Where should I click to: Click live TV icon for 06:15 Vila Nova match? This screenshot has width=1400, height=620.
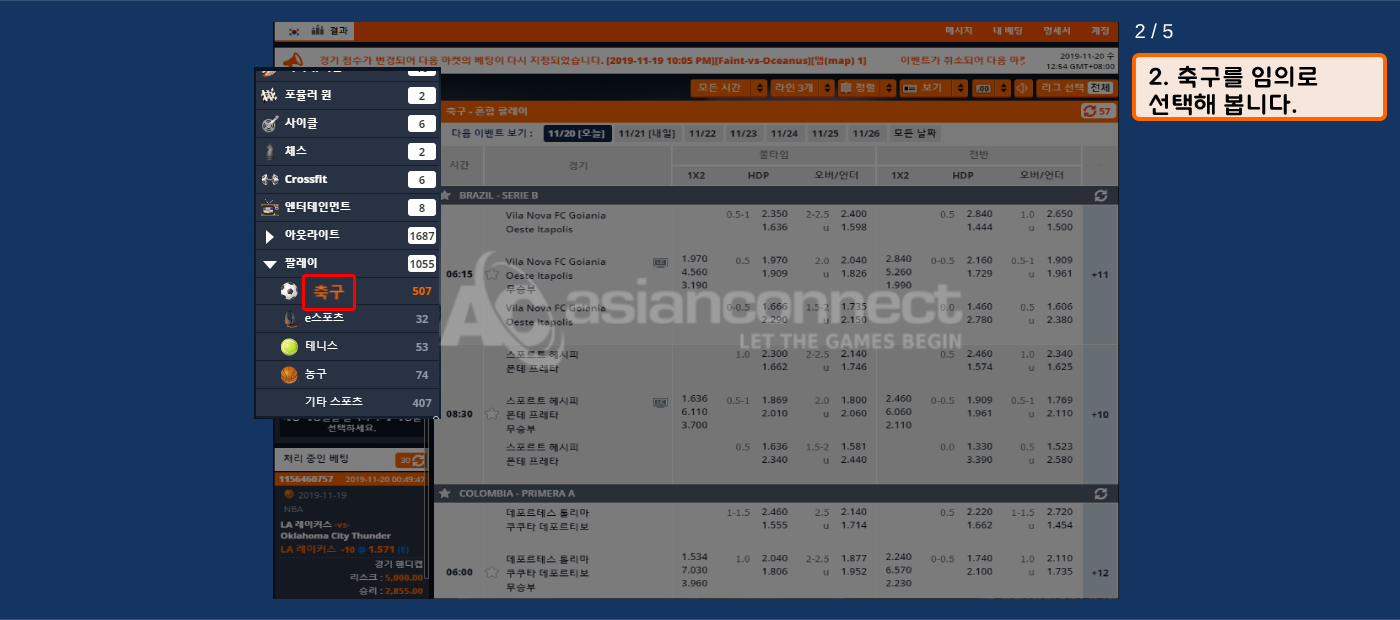pos(660,262)
